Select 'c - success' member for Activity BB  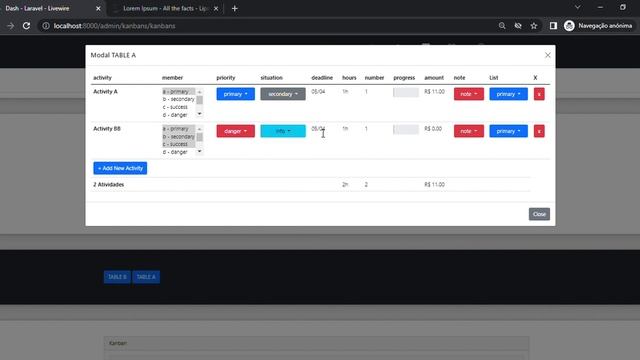(179, 144)
